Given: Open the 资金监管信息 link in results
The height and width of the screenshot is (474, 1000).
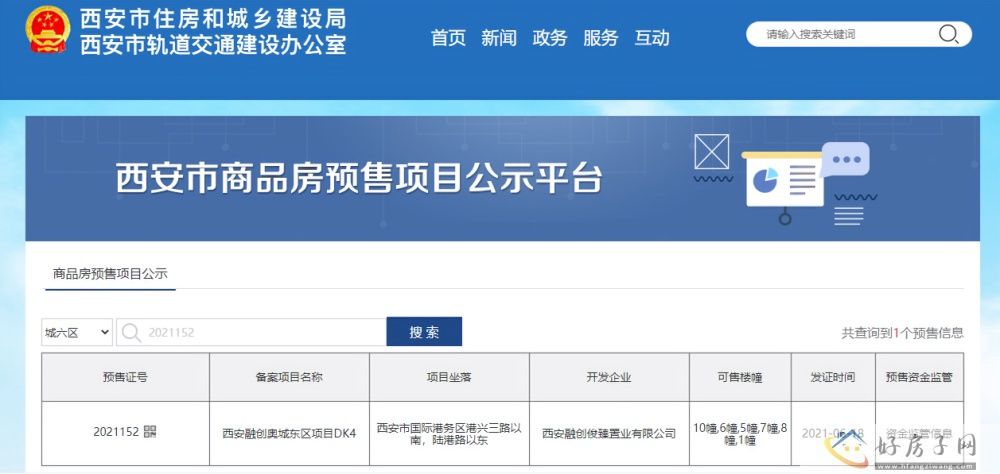Looking at the screenshot, I should 918,432.
